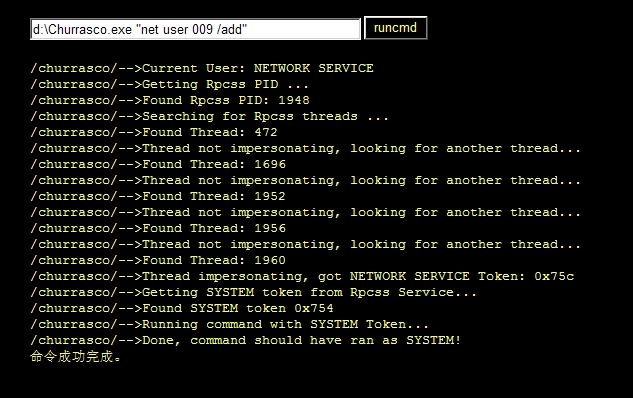Click the runcmd button
The height and width of the screenshot is (398, 633).
395,28
